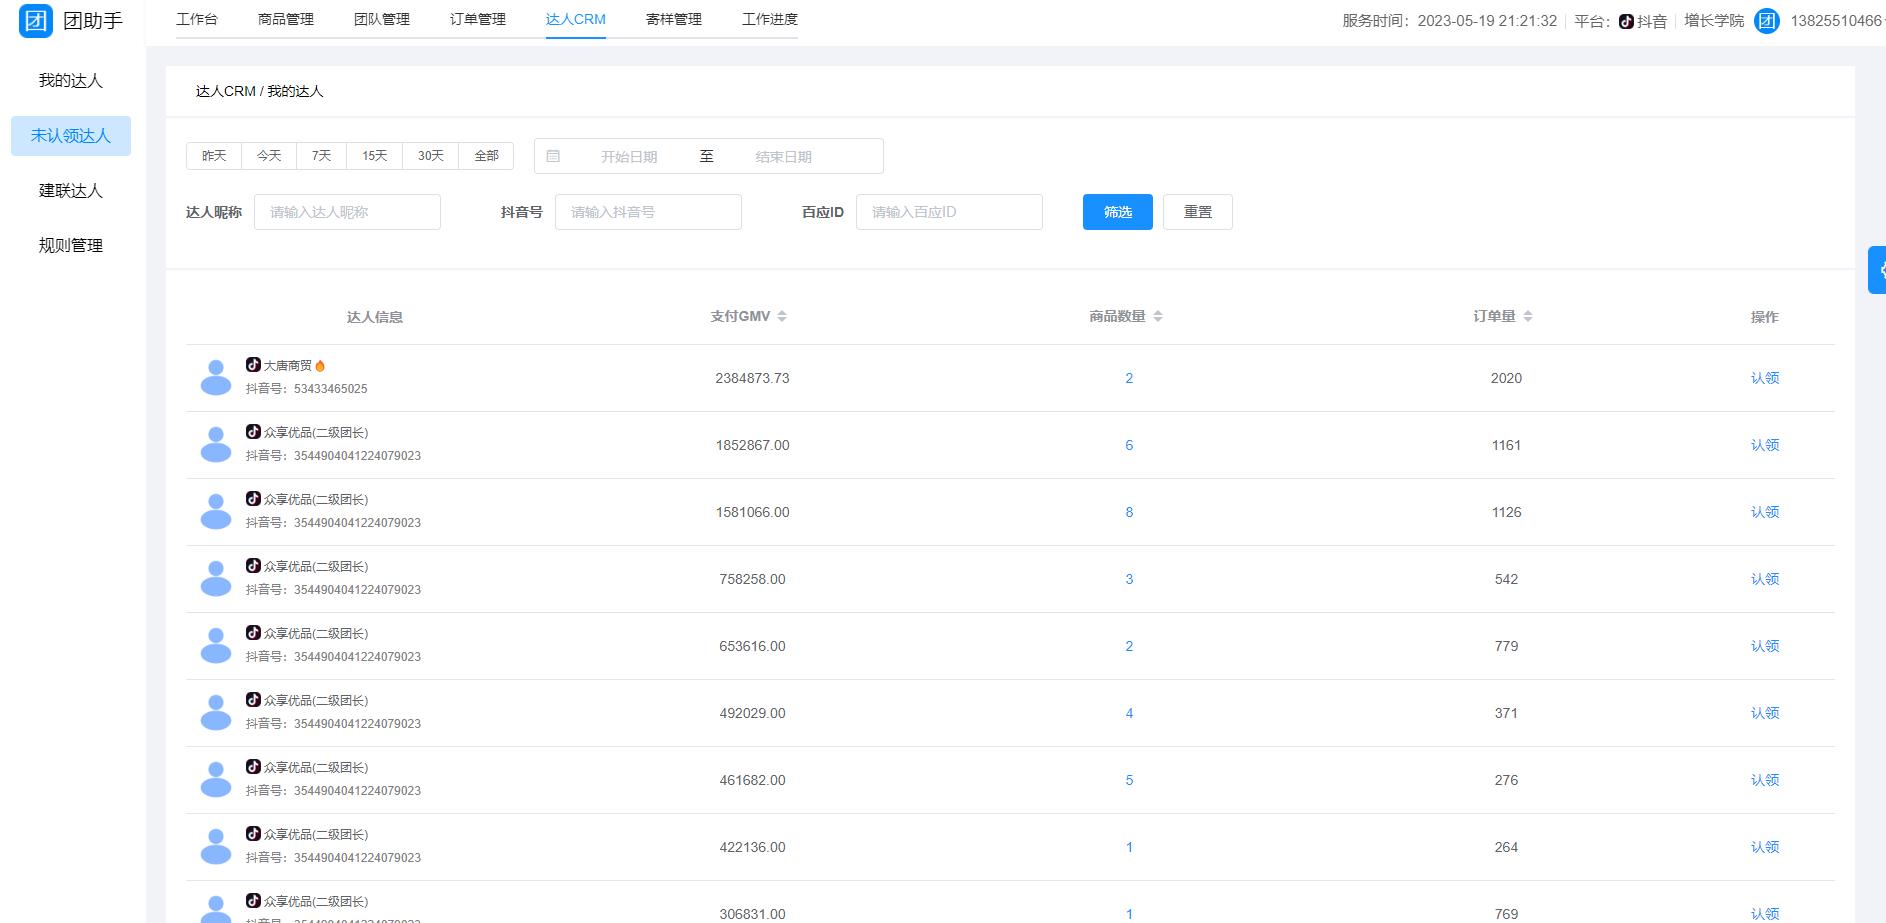Image resolution: width=1886 pixels, height=923 pixels.
Task: Click 大唐商贸's TikTok icon in the list
Action: [252, 365]
